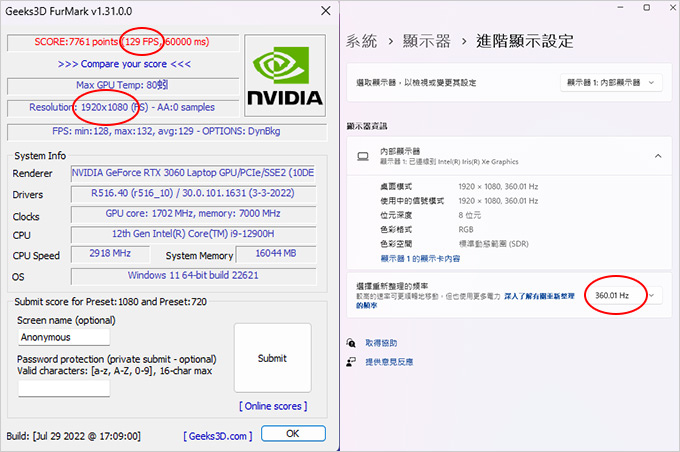
Task: Open the display selector 顯示器 1 dropdown
Action: pos(611,82)
